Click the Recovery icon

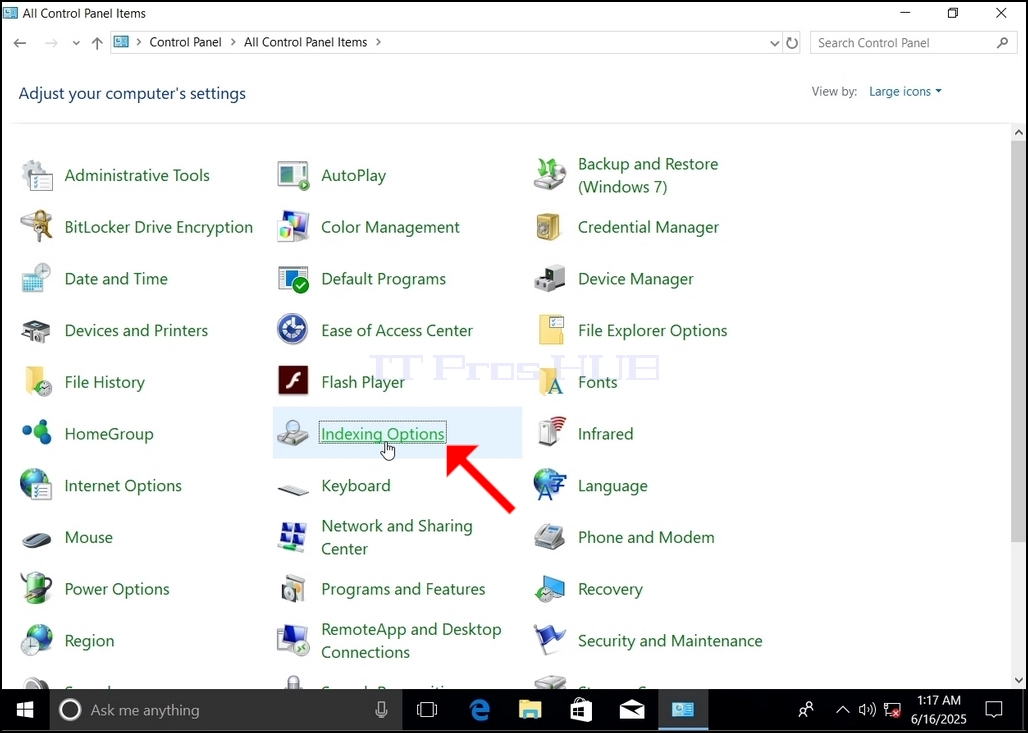549,589
